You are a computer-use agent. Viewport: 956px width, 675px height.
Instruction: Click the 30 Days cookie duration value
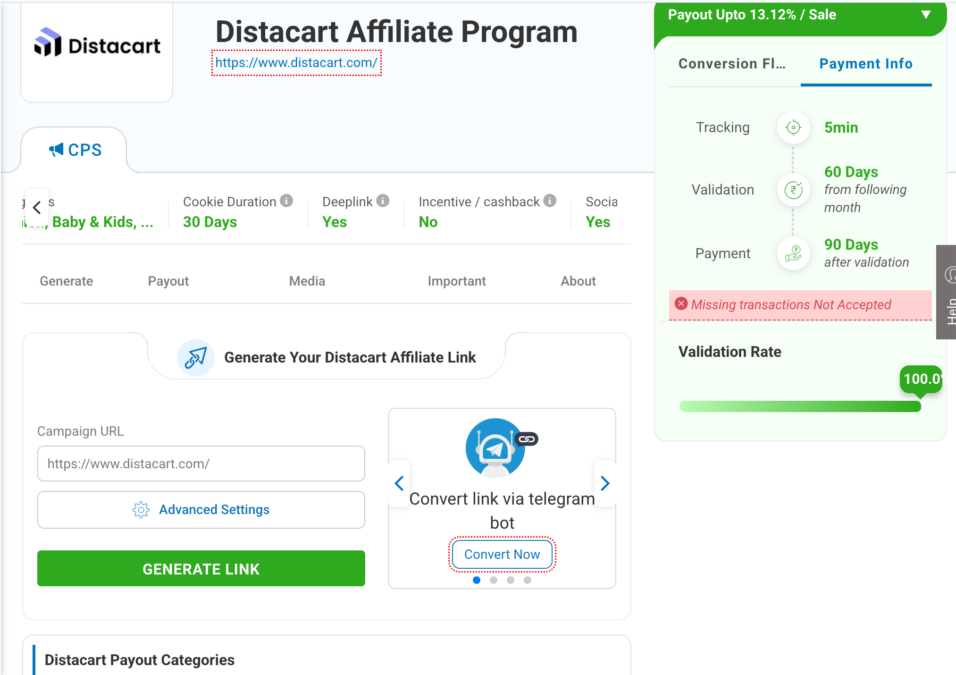210,222
